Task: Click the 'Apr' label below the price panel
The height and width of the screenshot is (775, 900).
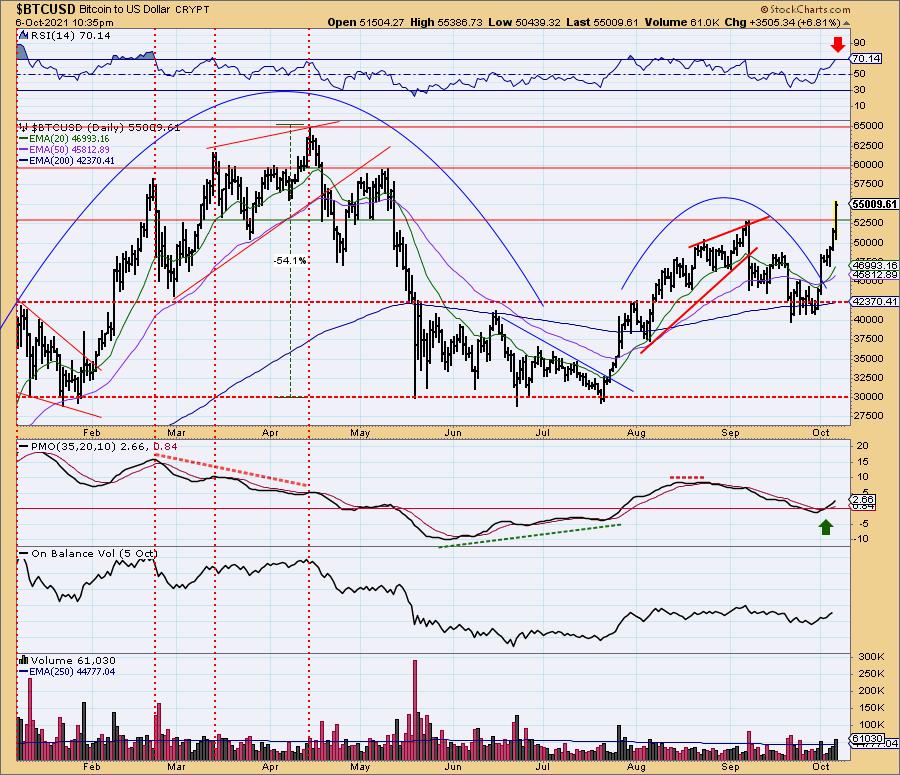Action: tap(270, 432)
